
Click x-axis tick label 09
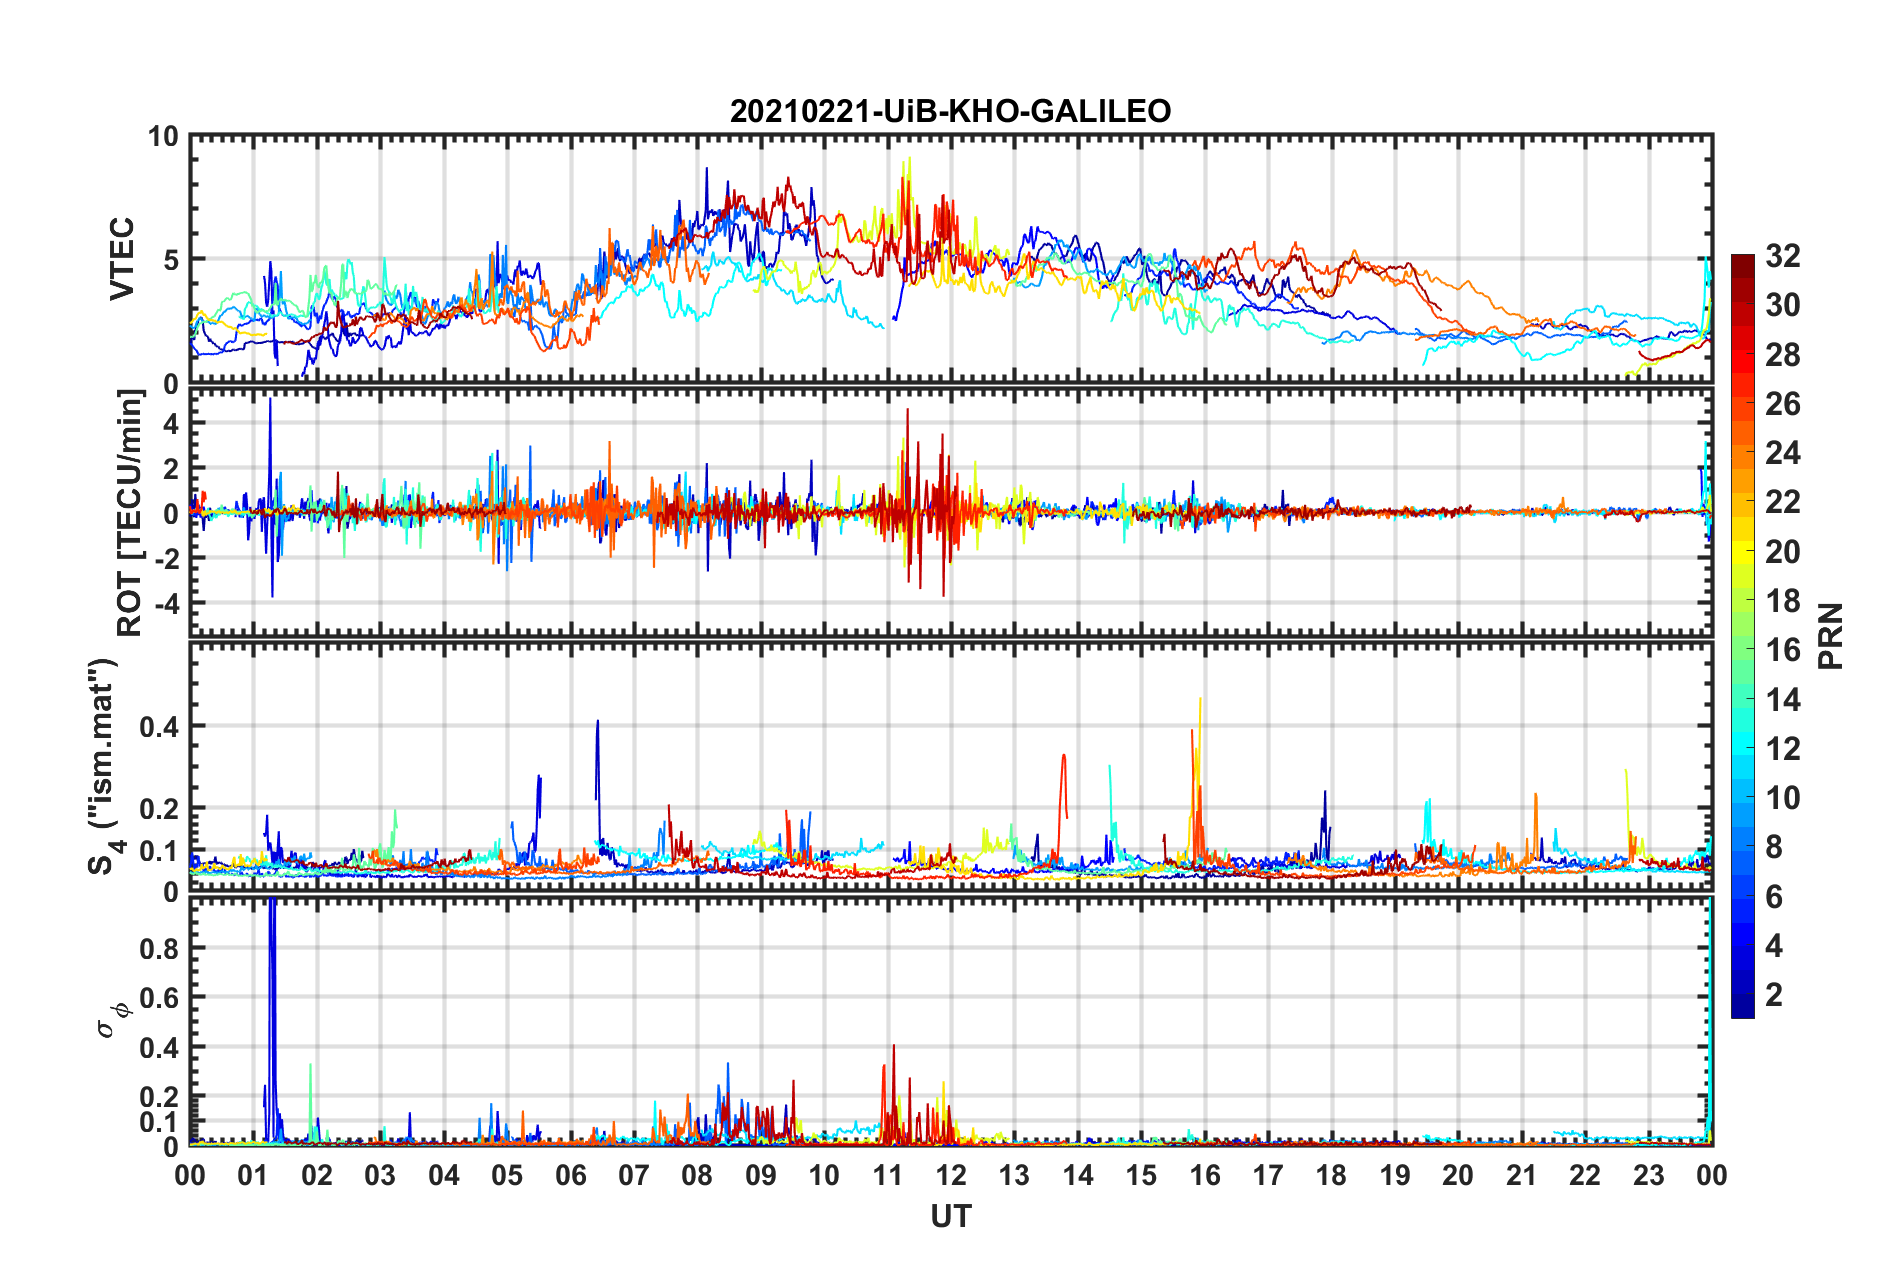(761, 1175)
